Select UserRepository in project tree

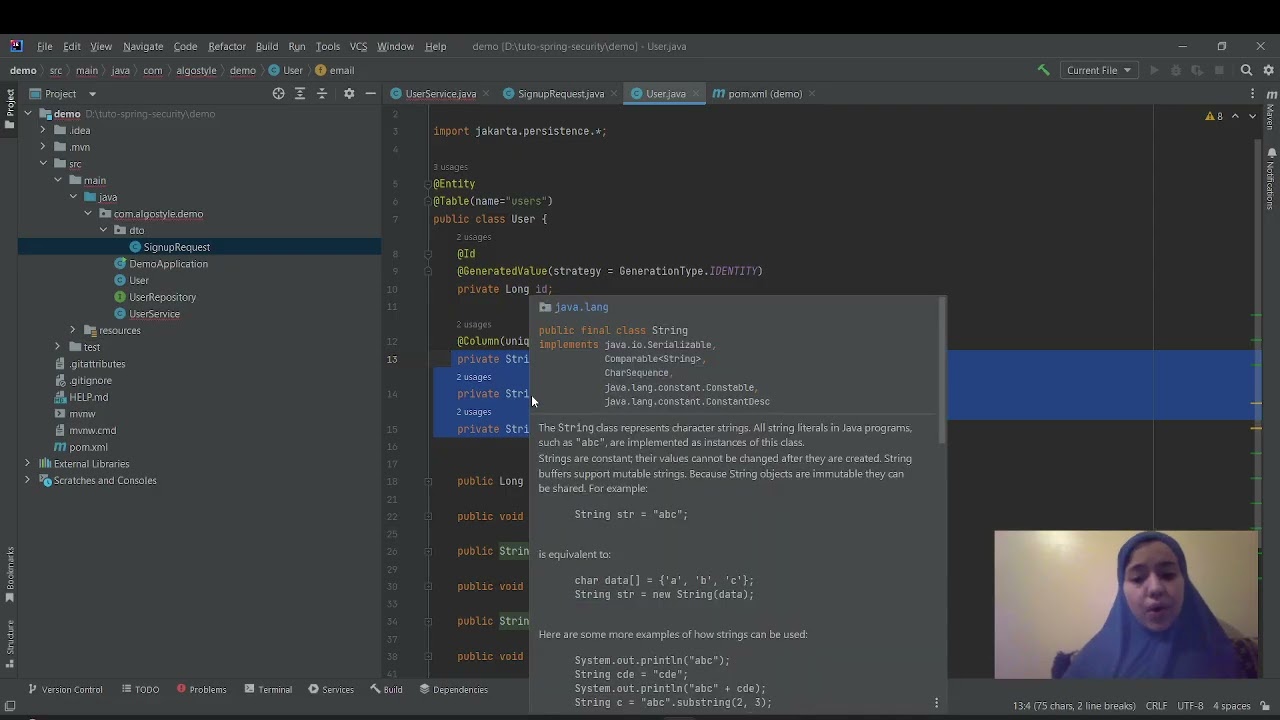(162, 297)
